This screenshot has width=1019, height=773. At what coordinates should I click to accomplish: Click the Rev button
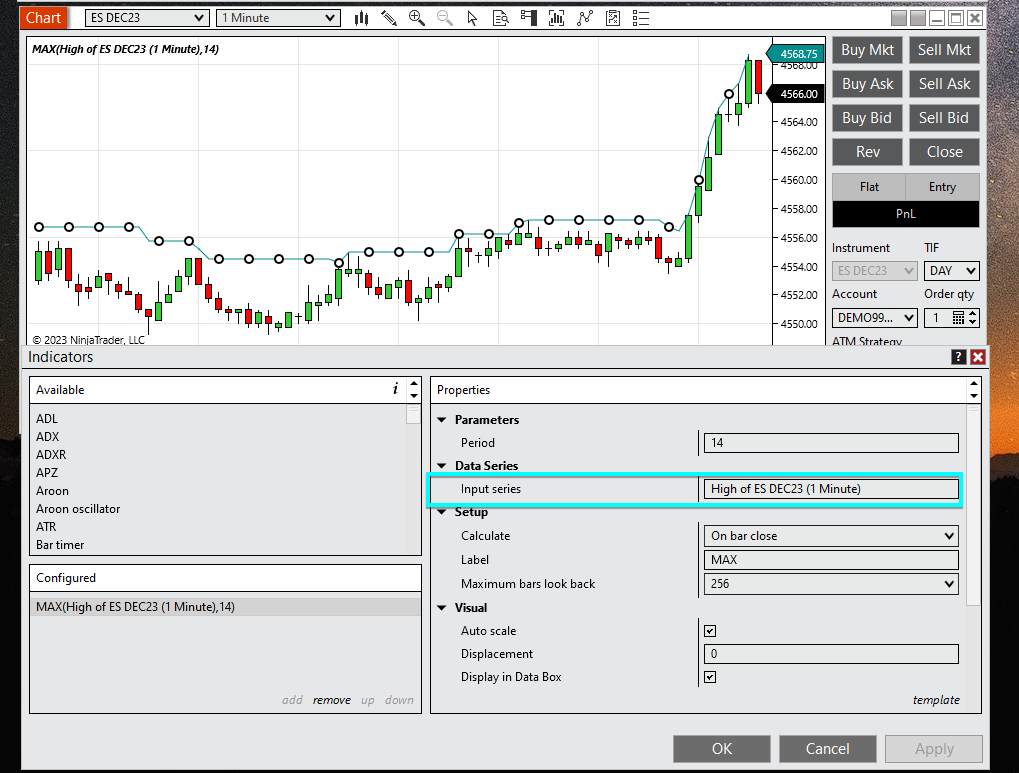867,151
